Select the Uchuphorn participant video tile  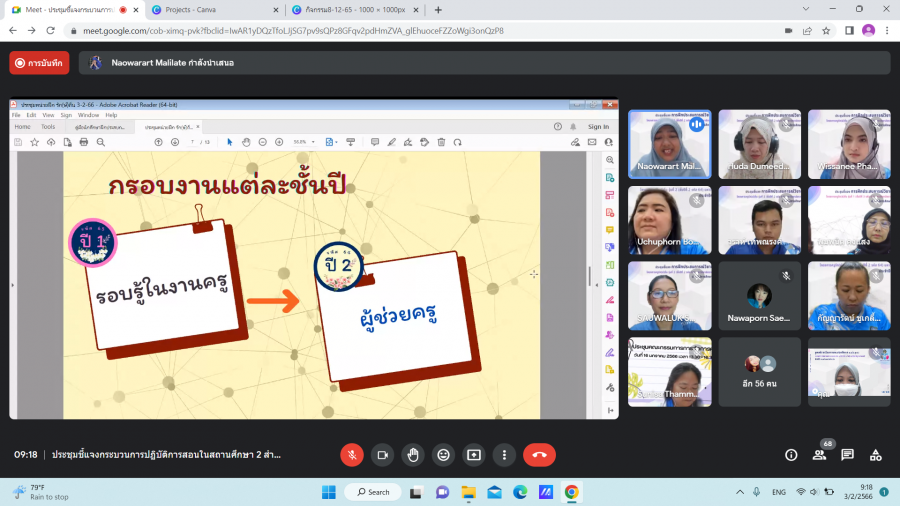click(669, 220)
